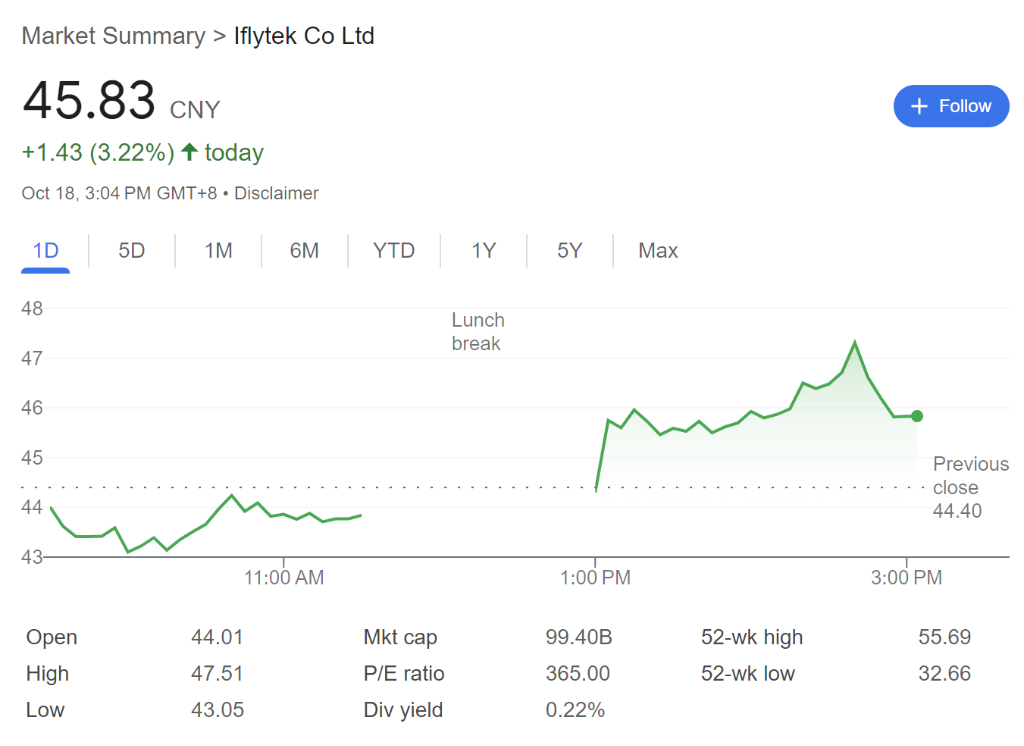Click the 45.83 current price

pyautogui.click(x=89, y=100)
